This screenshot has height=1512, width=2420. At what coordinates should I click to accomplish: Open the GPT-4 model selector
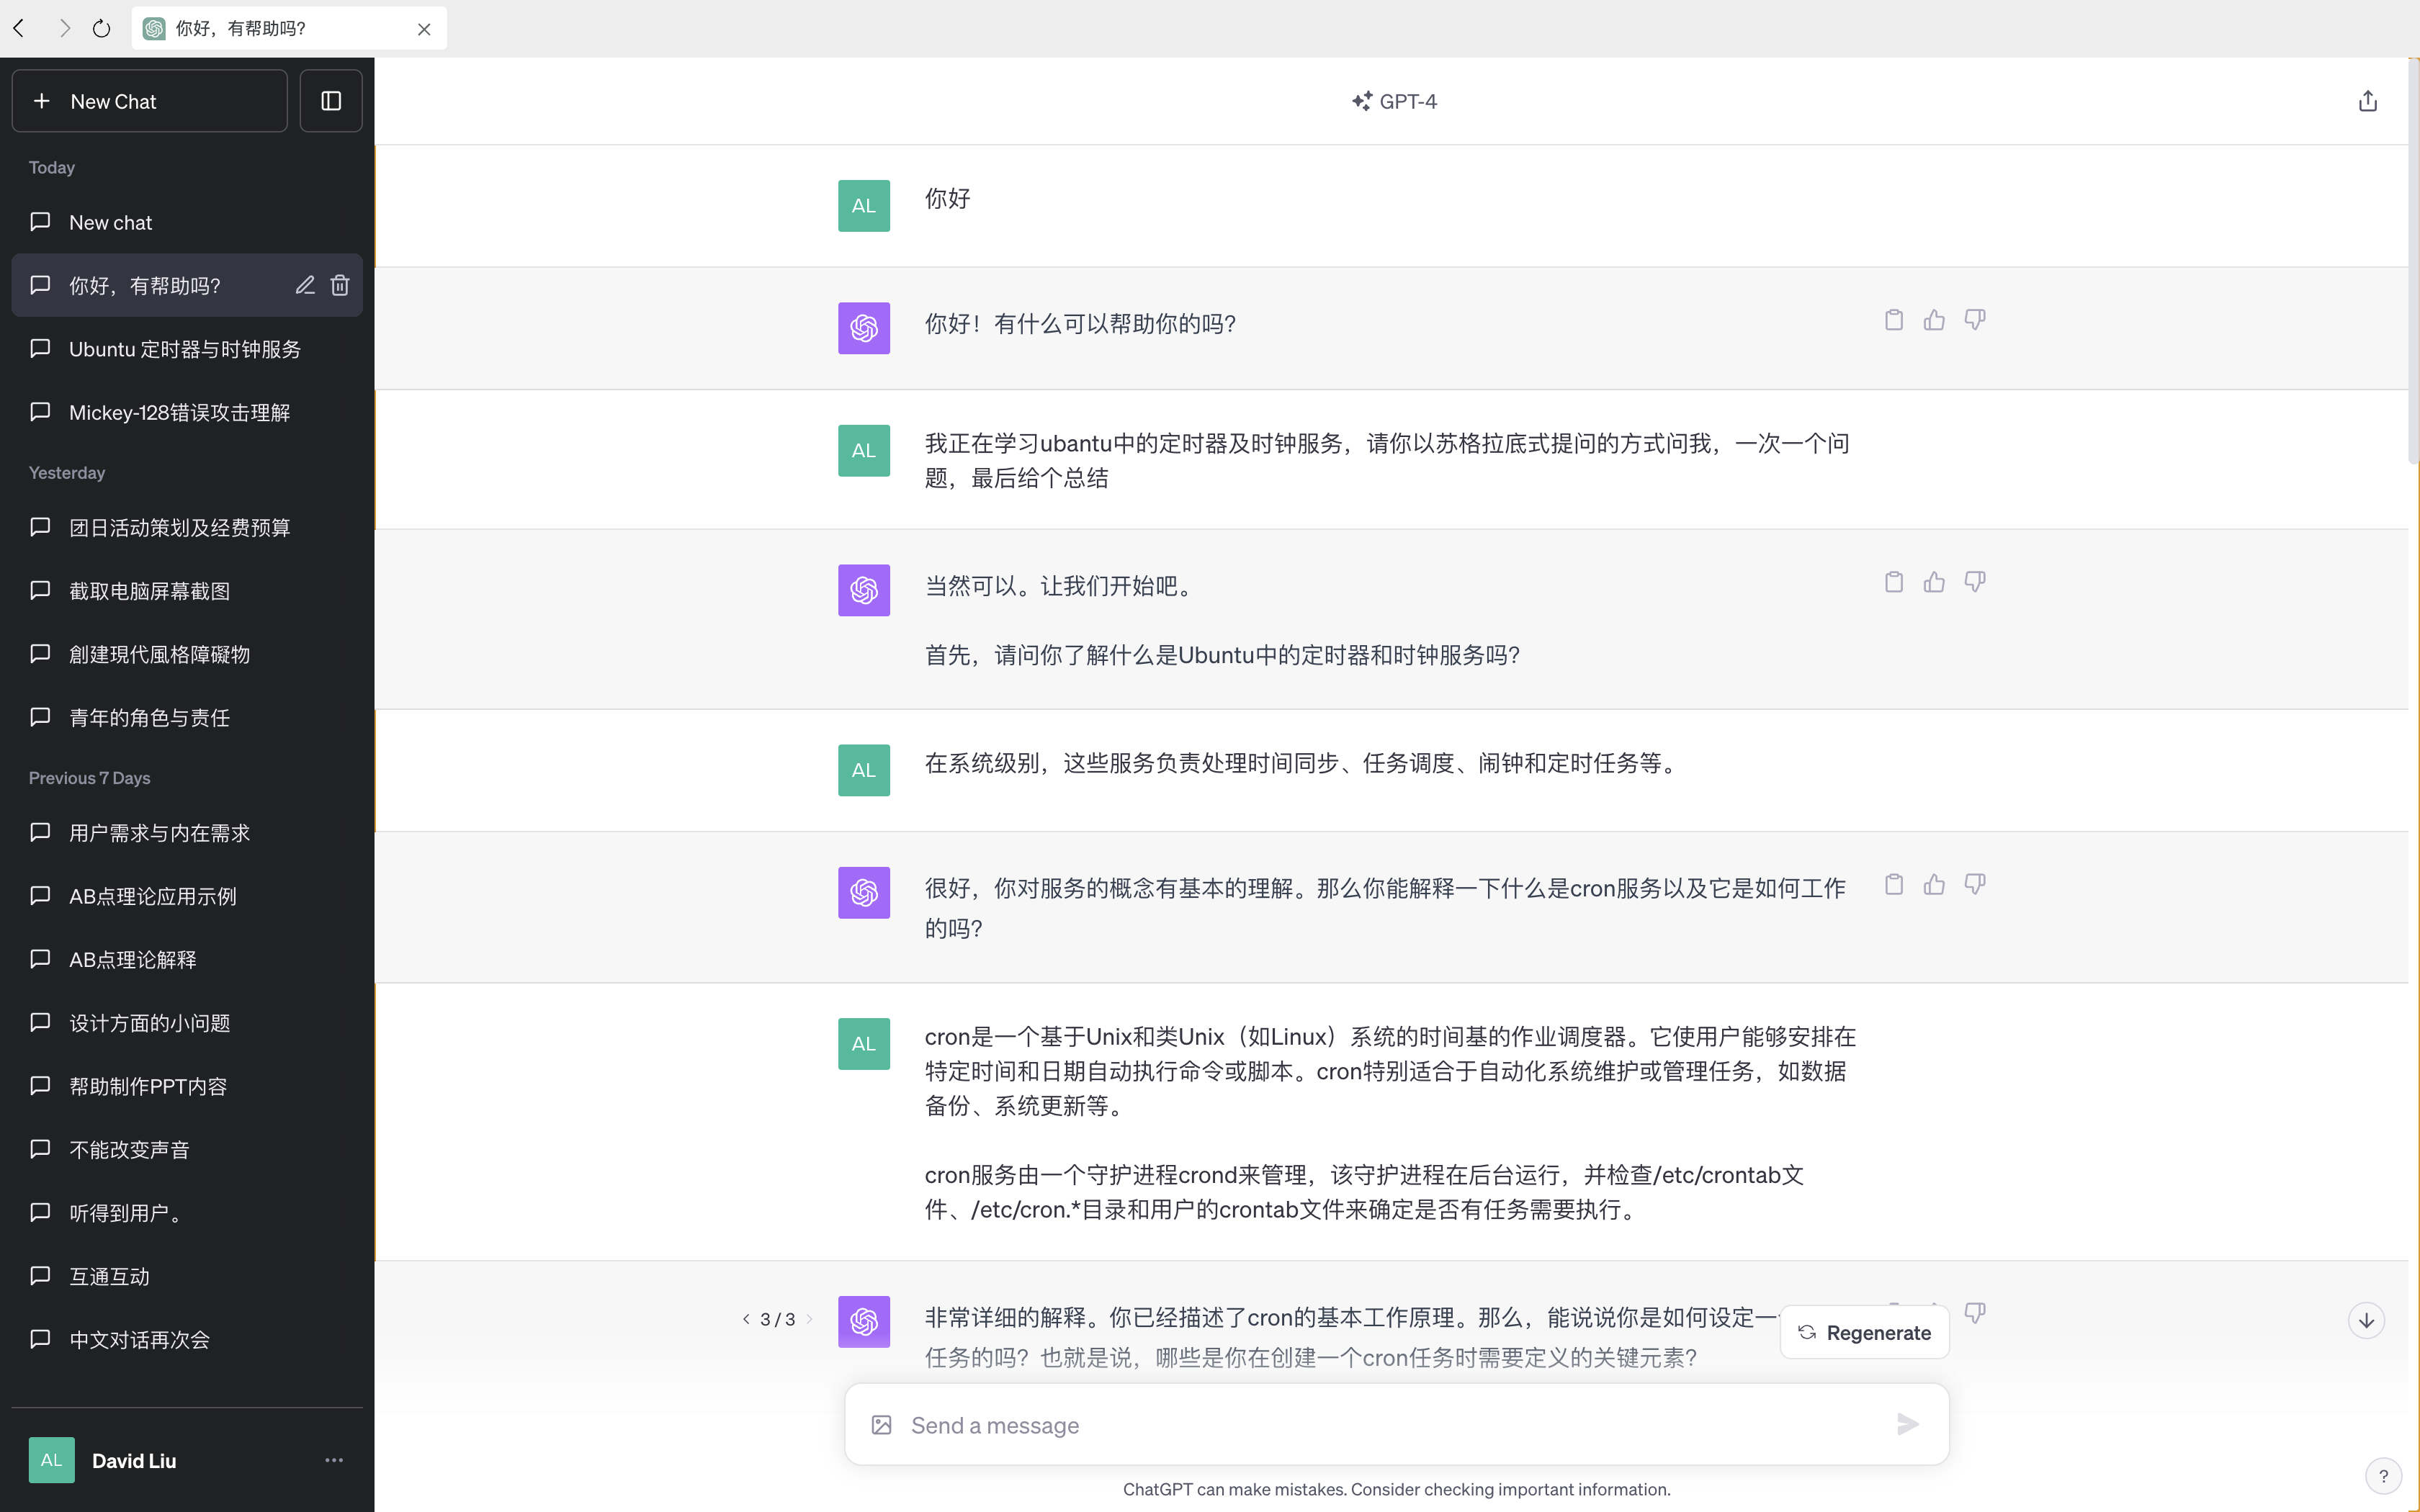click(x=1394, y=101)
